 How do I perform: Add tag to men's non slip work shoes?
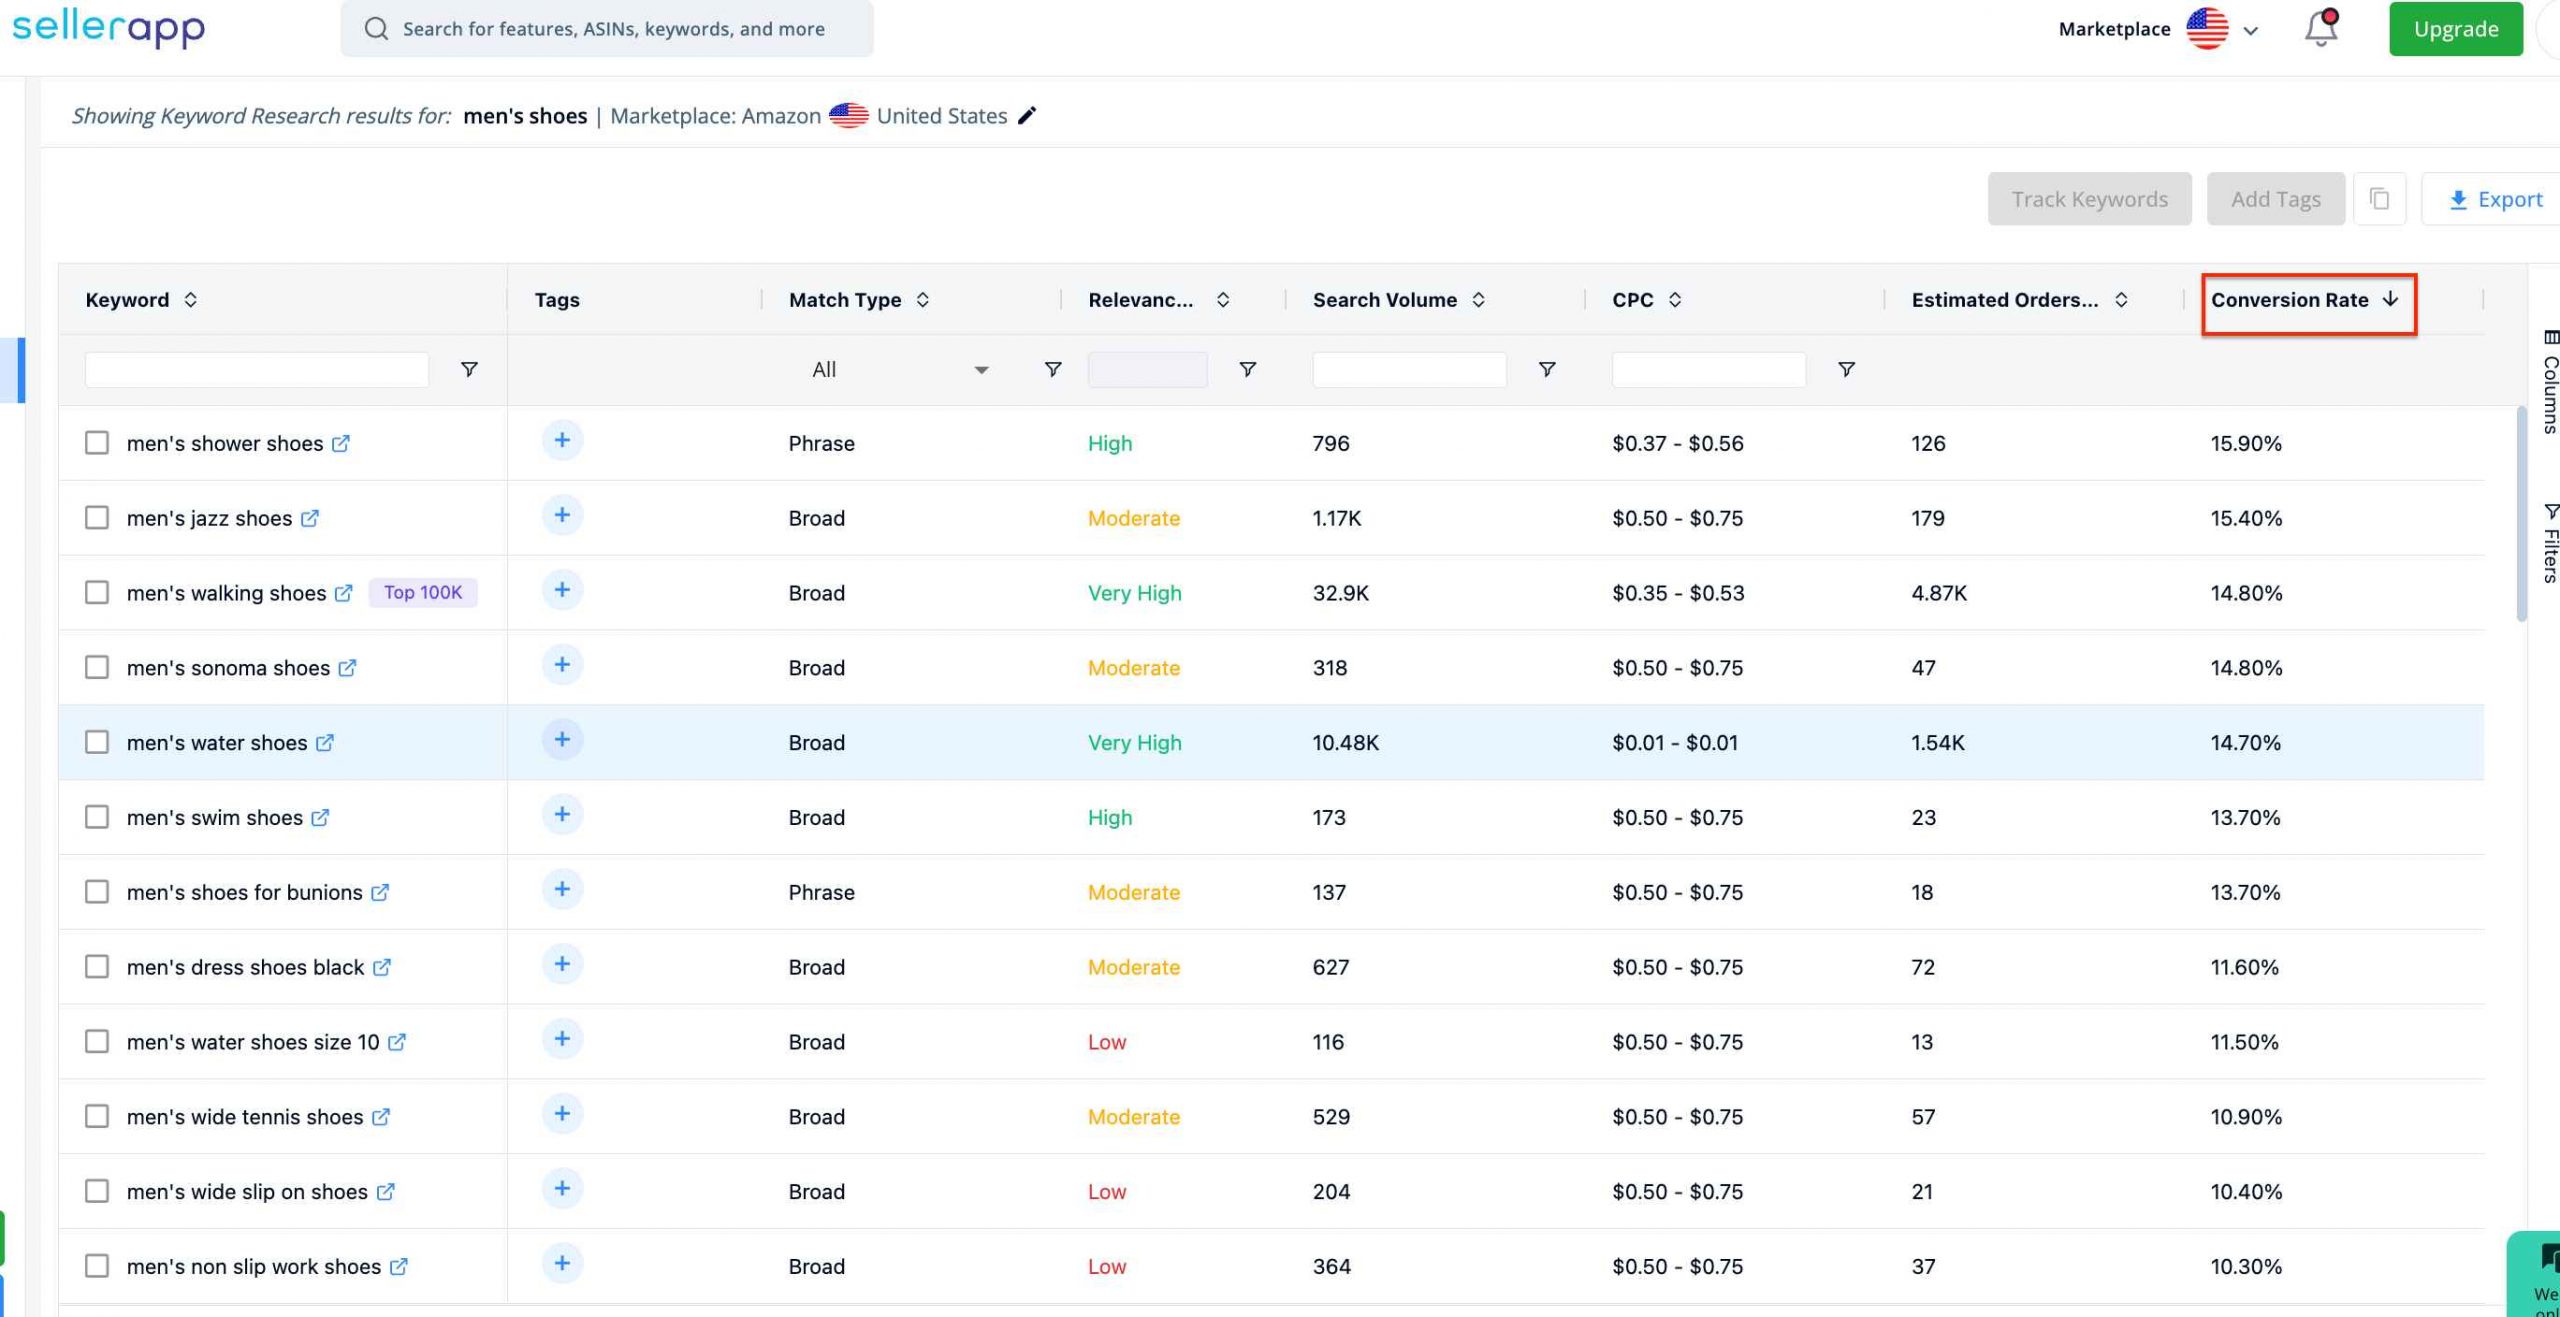[x=562, y=1263]
